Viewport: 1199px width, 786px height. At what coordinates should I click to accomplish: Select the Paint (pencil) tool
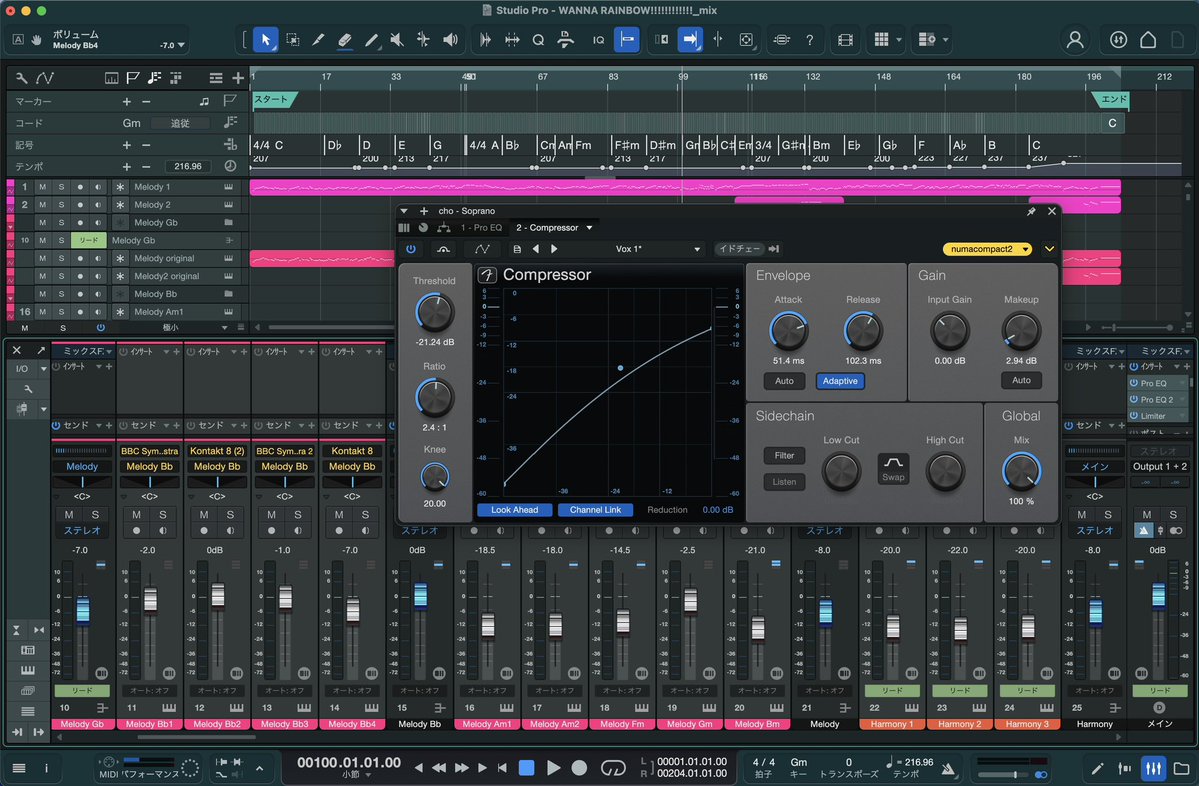coord(372,40)
